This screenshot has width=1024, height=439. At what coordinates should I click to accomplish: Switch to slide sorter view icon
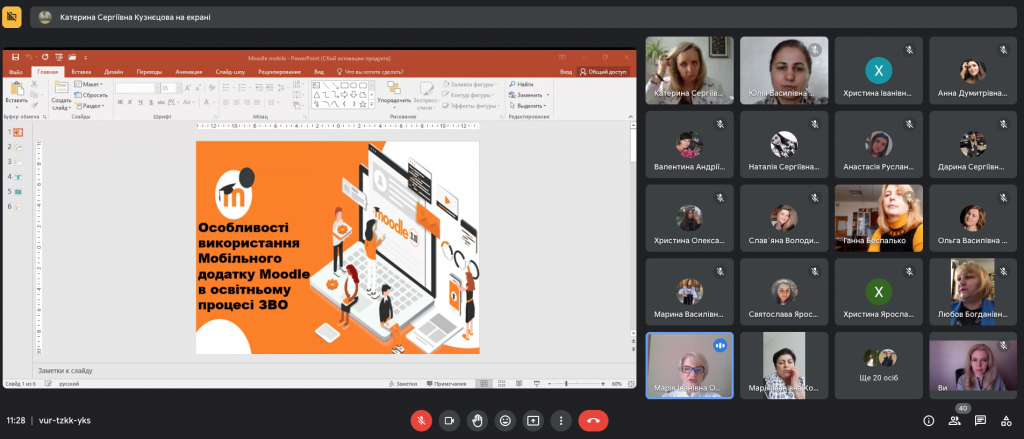tap(501, 384)
